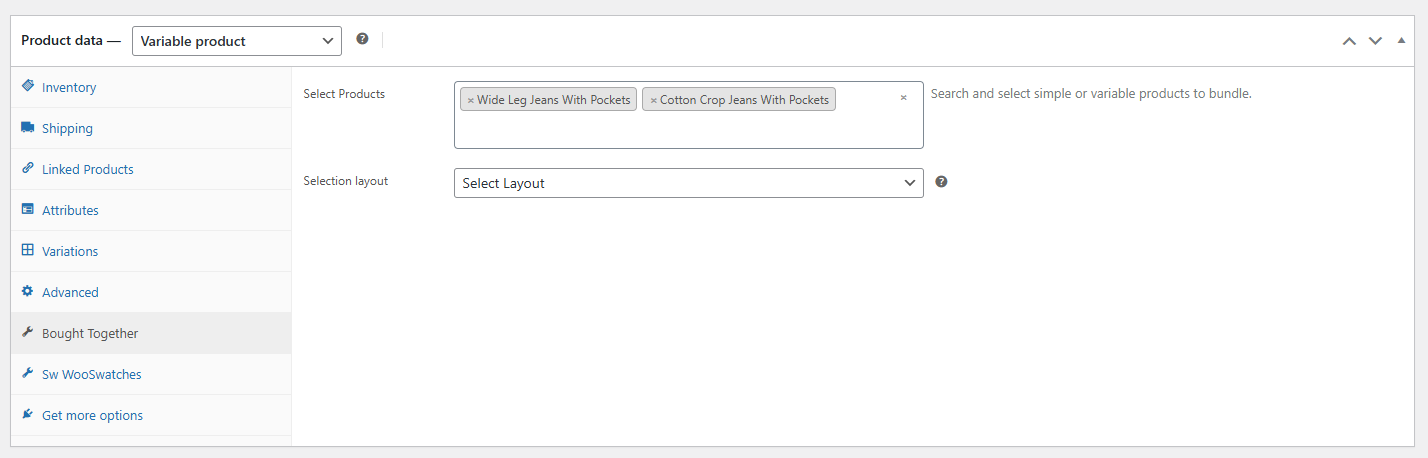Open the Bought Together tab
This screenshot has width=1428, height=458.
coord(90,333)
